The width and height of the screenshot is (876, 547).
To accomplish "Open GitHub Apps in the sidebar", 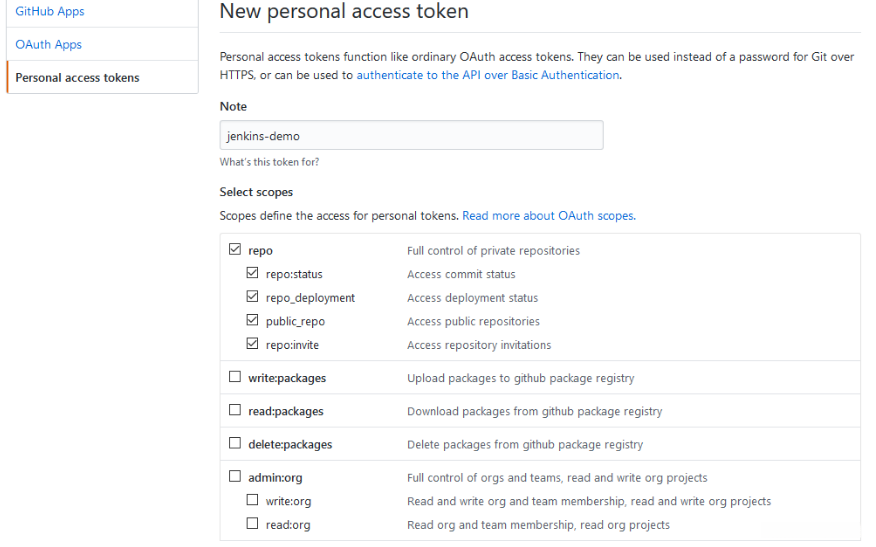I will pos(50,11).
